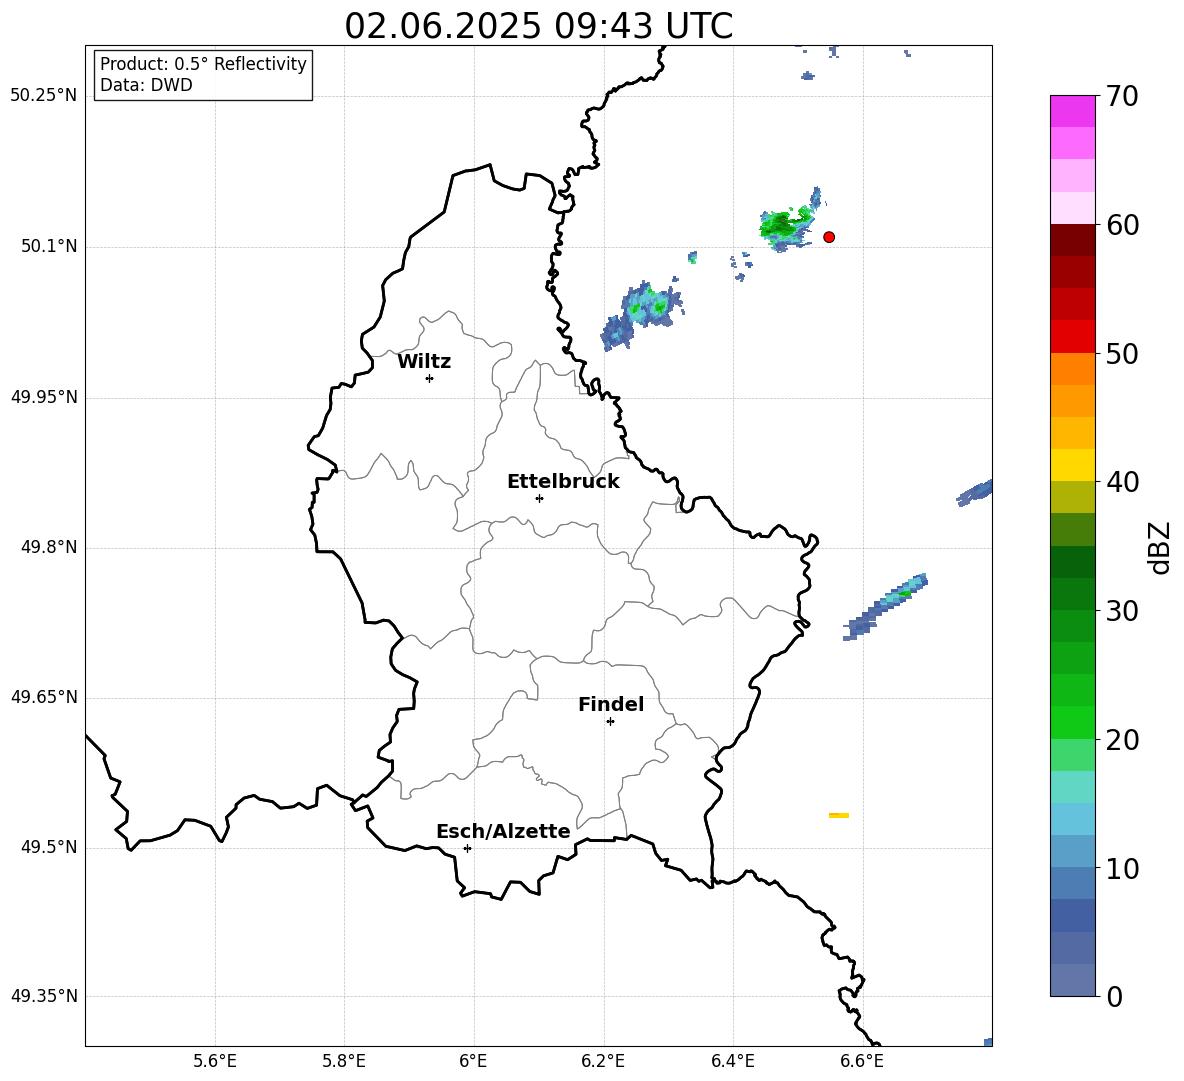
Task: Click the light blue swatch above 10
Action: point(1072,852)
